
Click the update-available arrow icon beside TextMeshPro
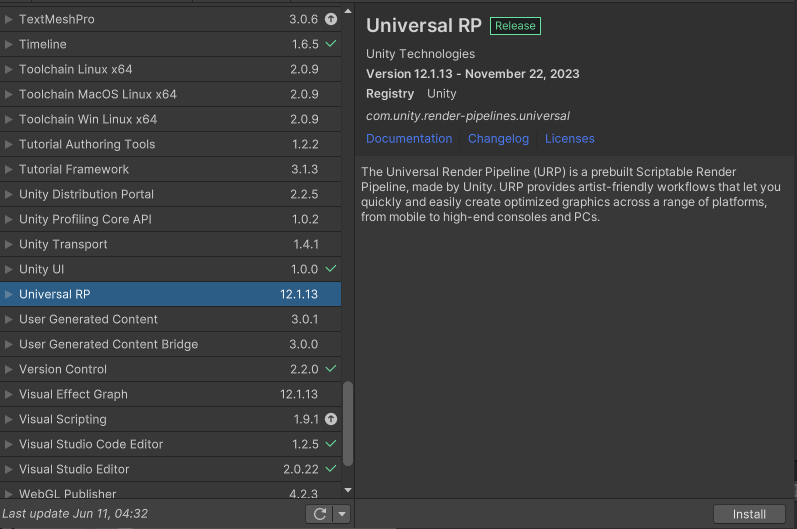pyautogui.click(x=331, y=19)
